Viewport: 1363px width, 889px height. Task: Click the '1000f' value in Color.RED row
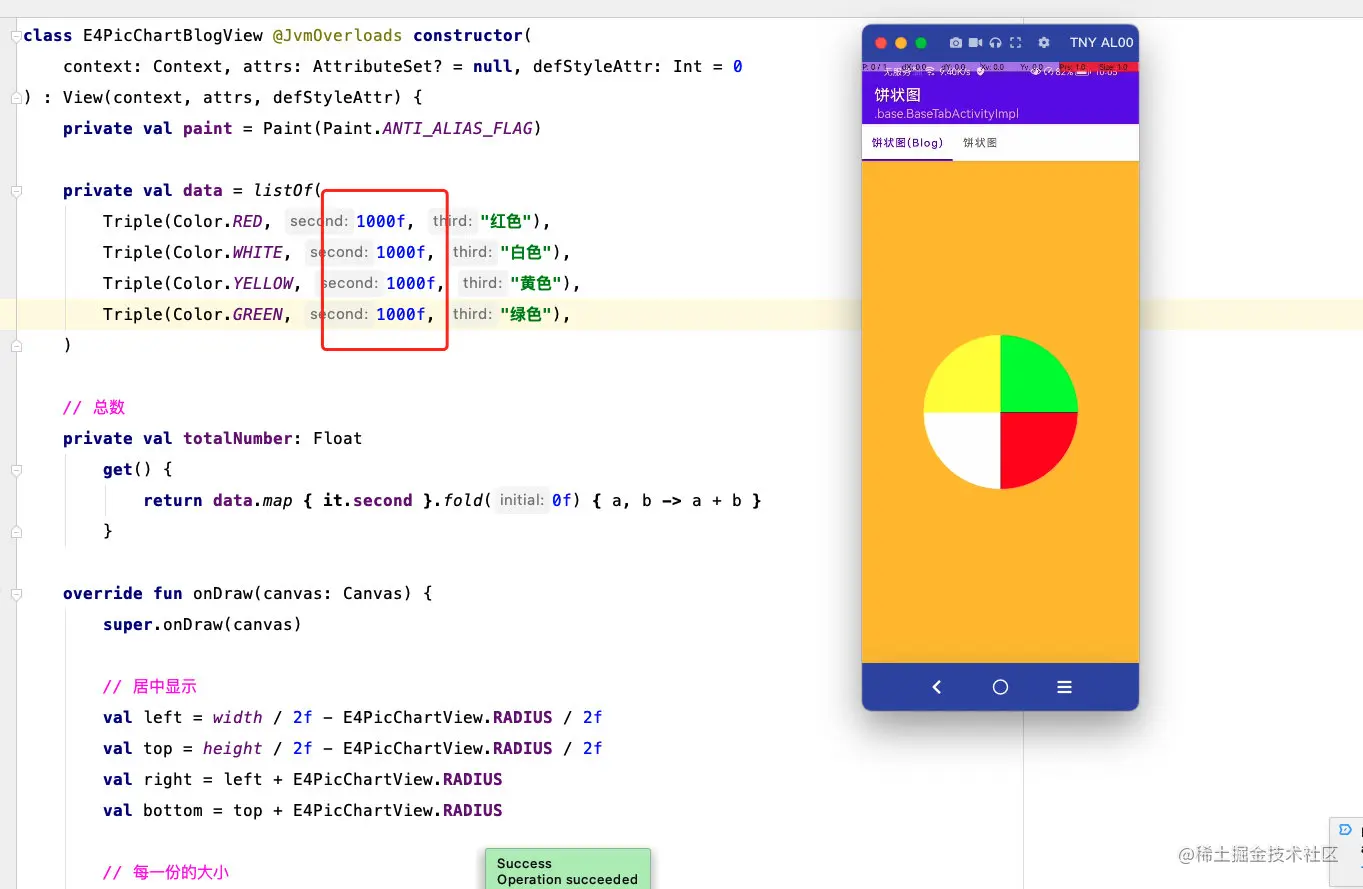381,222
